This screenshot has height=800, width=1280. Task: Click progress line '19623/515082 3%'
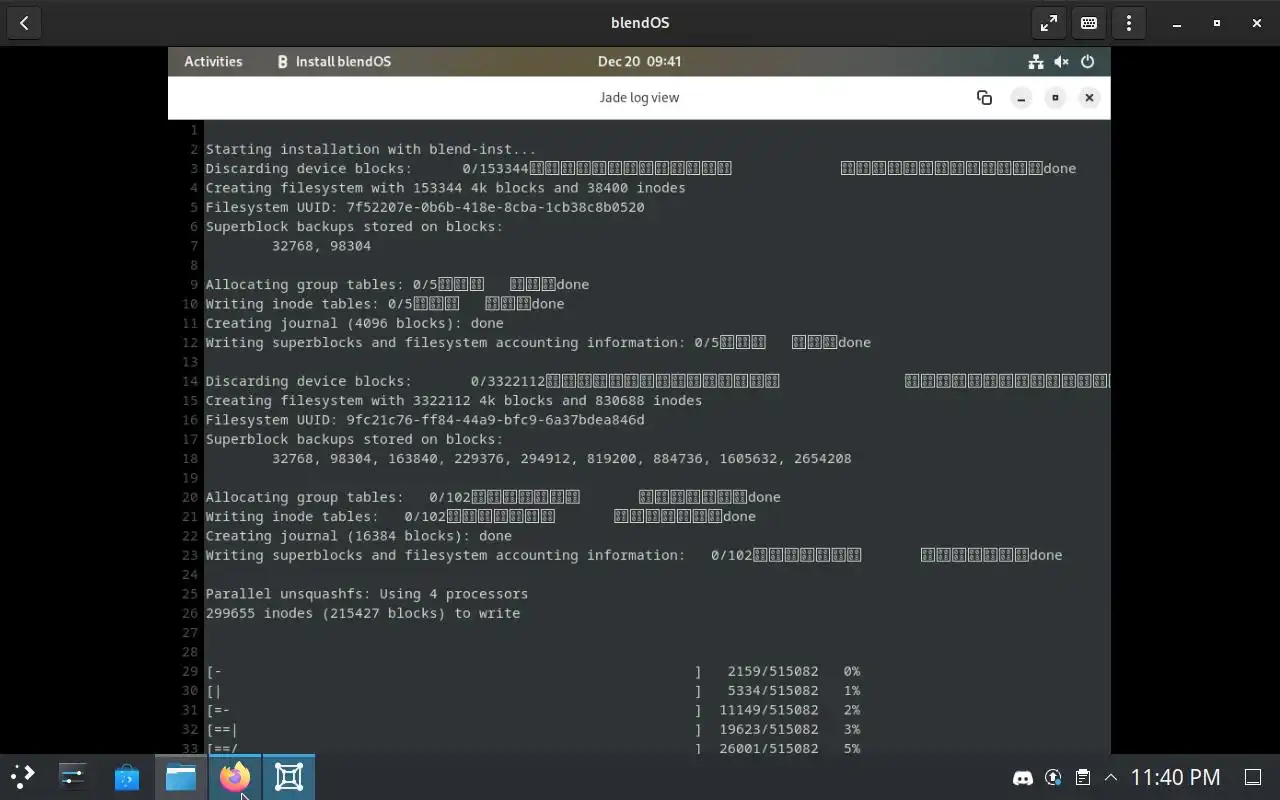(533, 729)
